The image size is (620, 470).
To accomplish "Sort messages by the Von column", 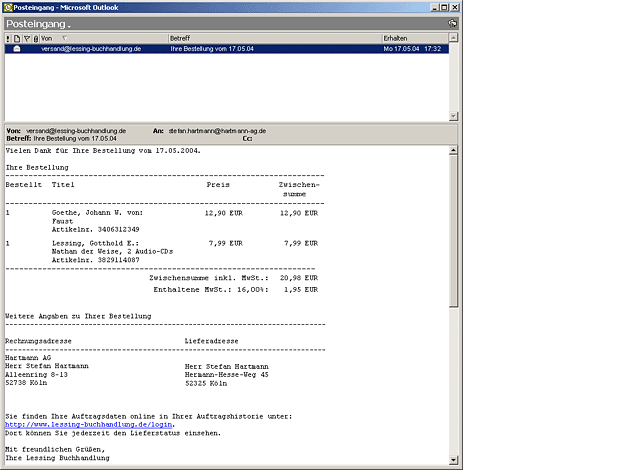I will pos(104,38).
